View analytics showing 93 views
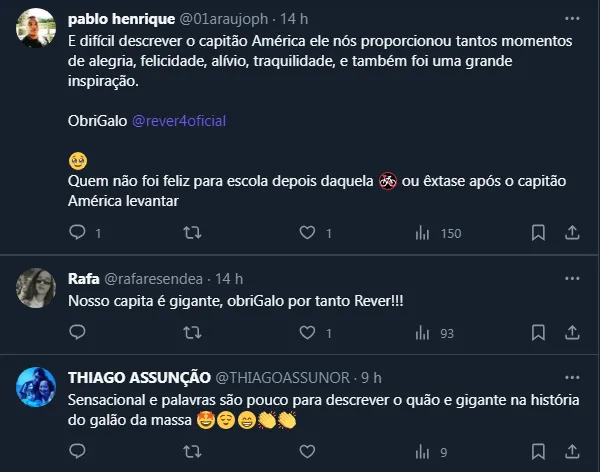Viewport: 600px width, 472px height. click(424, 333)
